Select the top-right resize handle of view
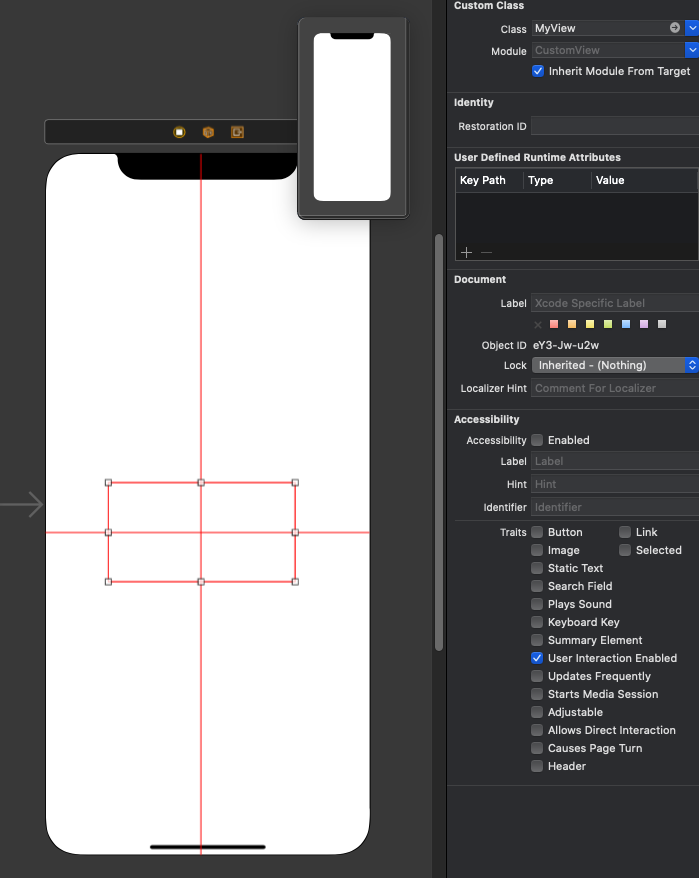The width and height of the screenshot is (699, 878). (x=295, y=483)
